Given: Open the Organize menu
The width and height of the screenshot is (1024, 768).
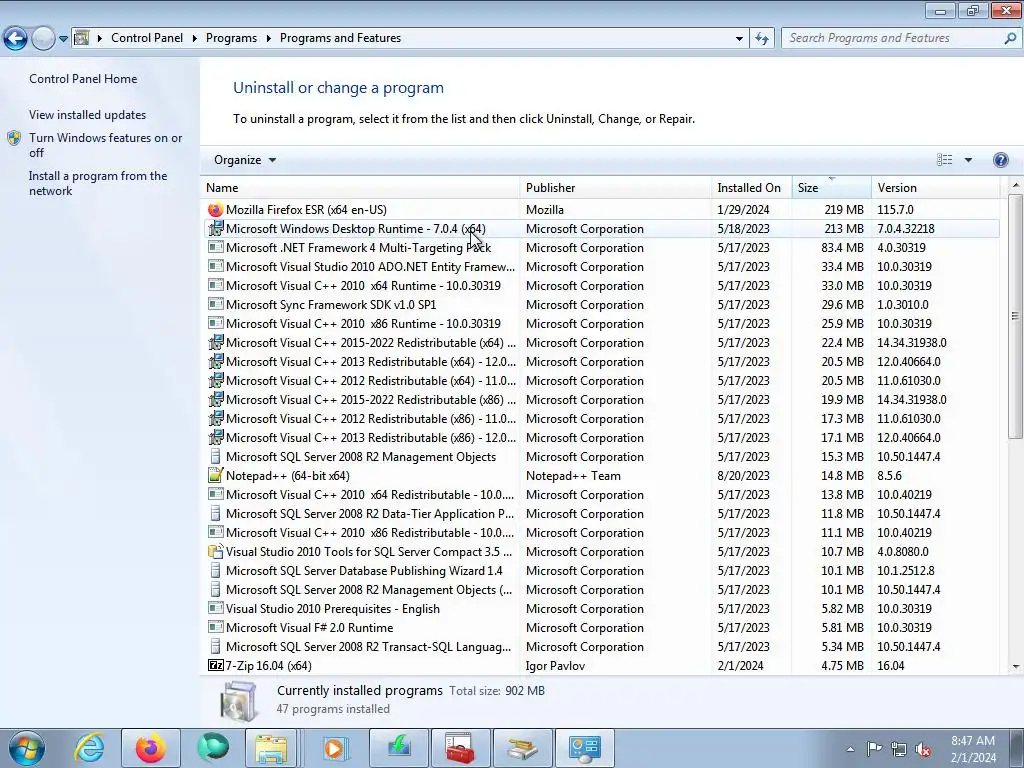Looking at the screenshot, I should 245,160.
